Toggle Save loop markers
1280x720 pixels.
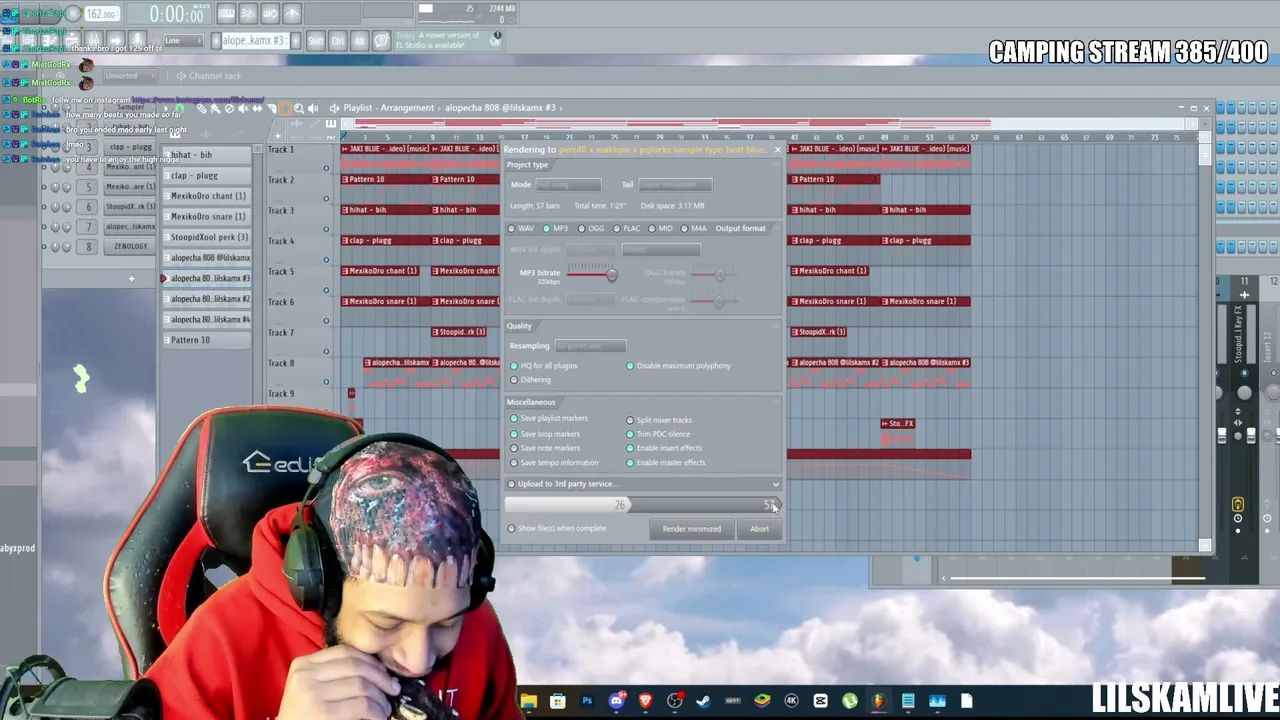[546, 434]
